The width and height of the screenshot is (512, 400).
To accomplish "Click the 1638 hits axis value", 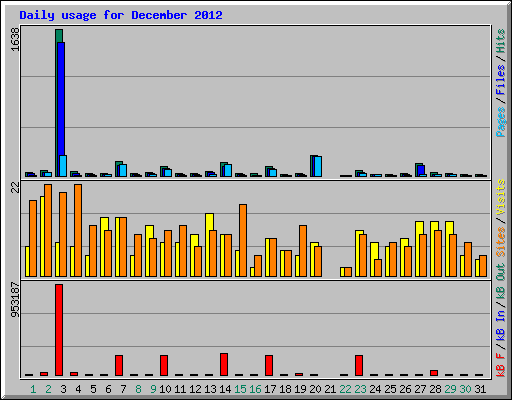I will [15, 39].
